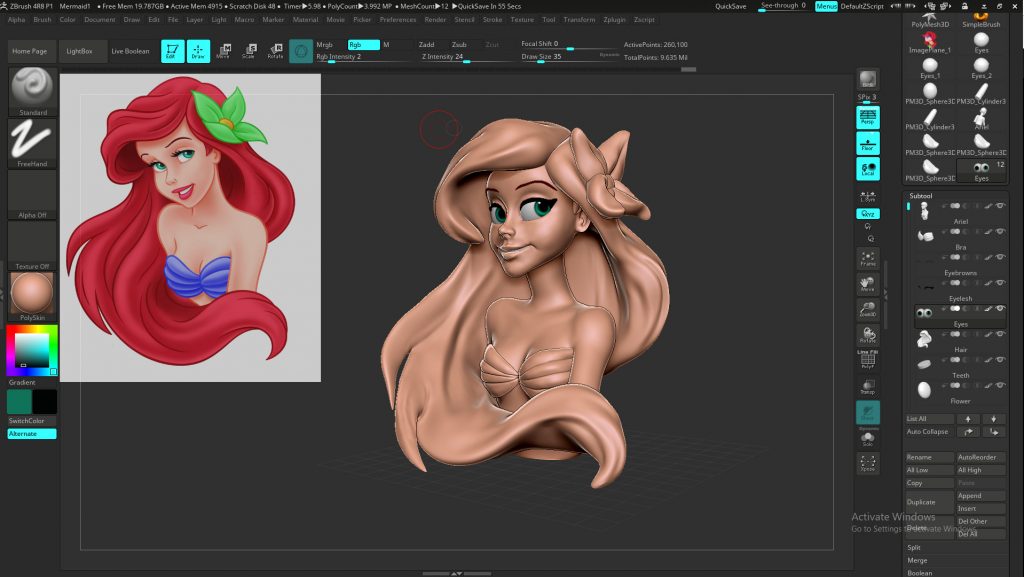The height and width of the screenshot is (577, 1024).
Task: Click the SwitchColor button
Action: coord(32,420)
